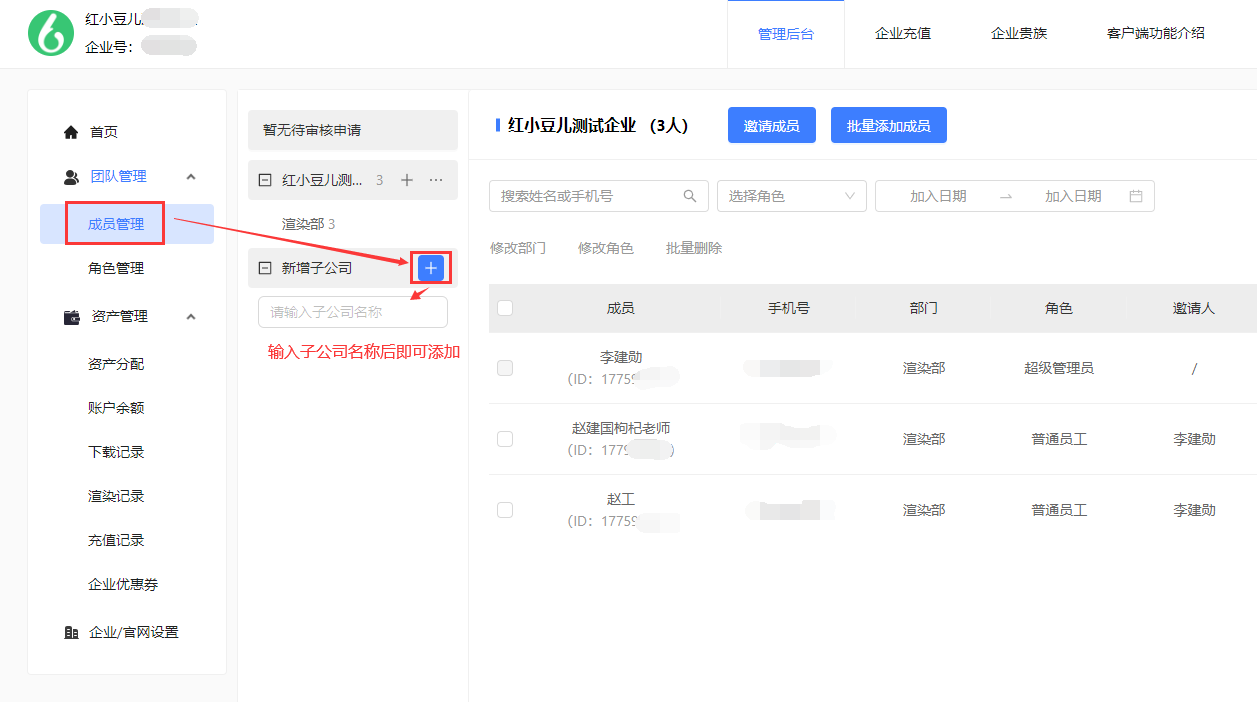Collapse the 资产管理 menu chevron
1257x702 pixels.
pyautogui.click(x=191, y=317)
